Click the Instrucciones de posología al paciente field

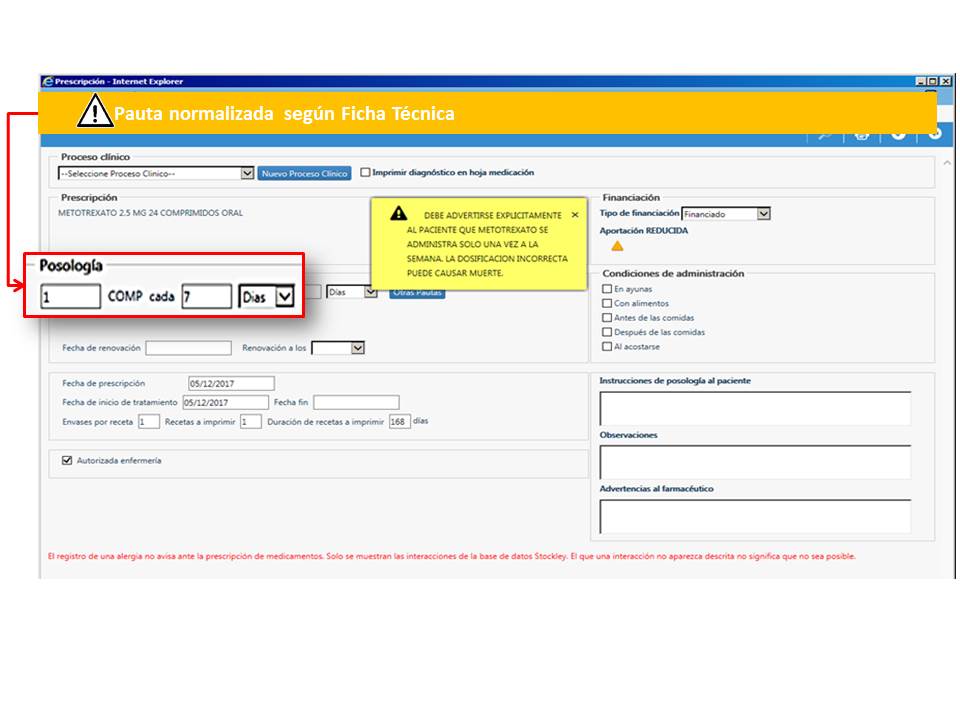tap(755, 409)
